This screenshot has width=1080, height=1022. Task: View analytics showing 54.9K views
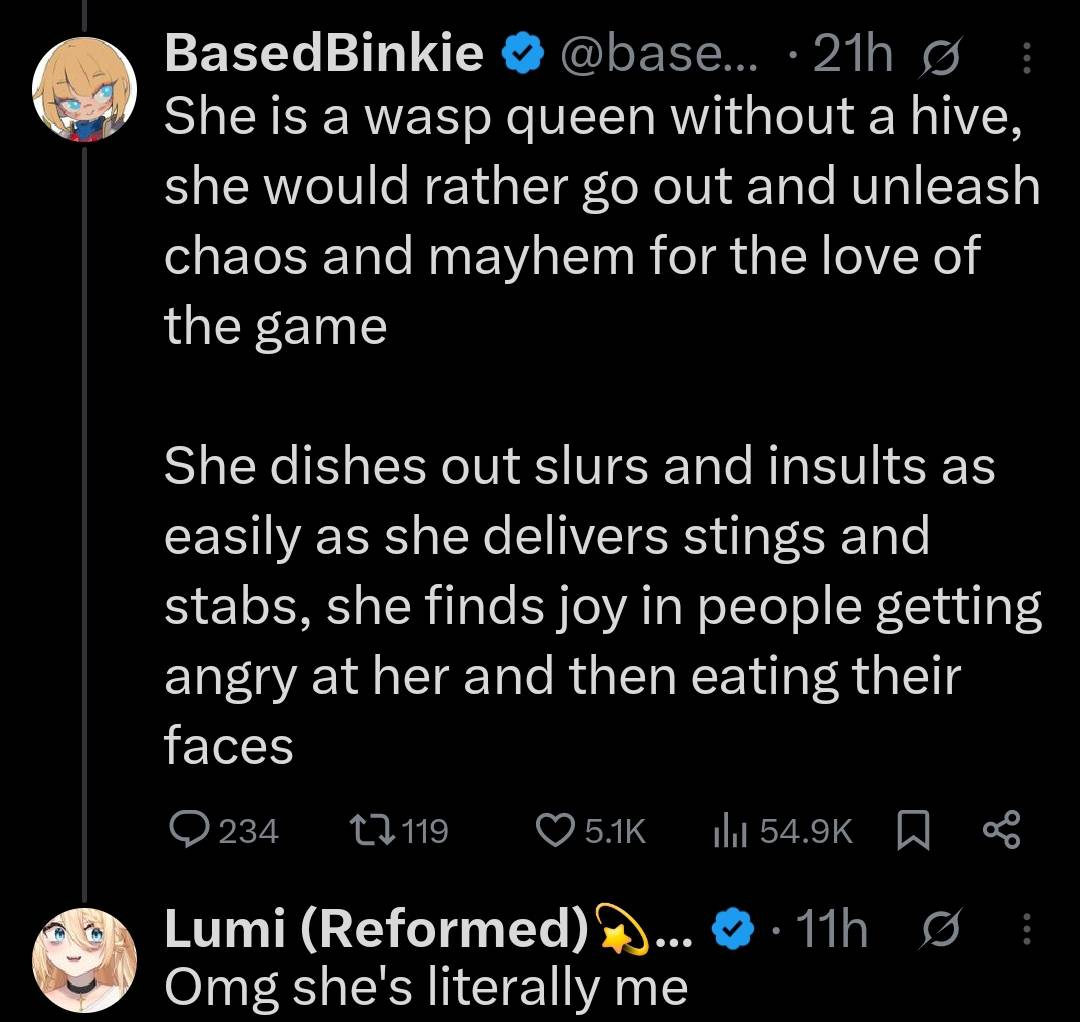tap(724, 830)
